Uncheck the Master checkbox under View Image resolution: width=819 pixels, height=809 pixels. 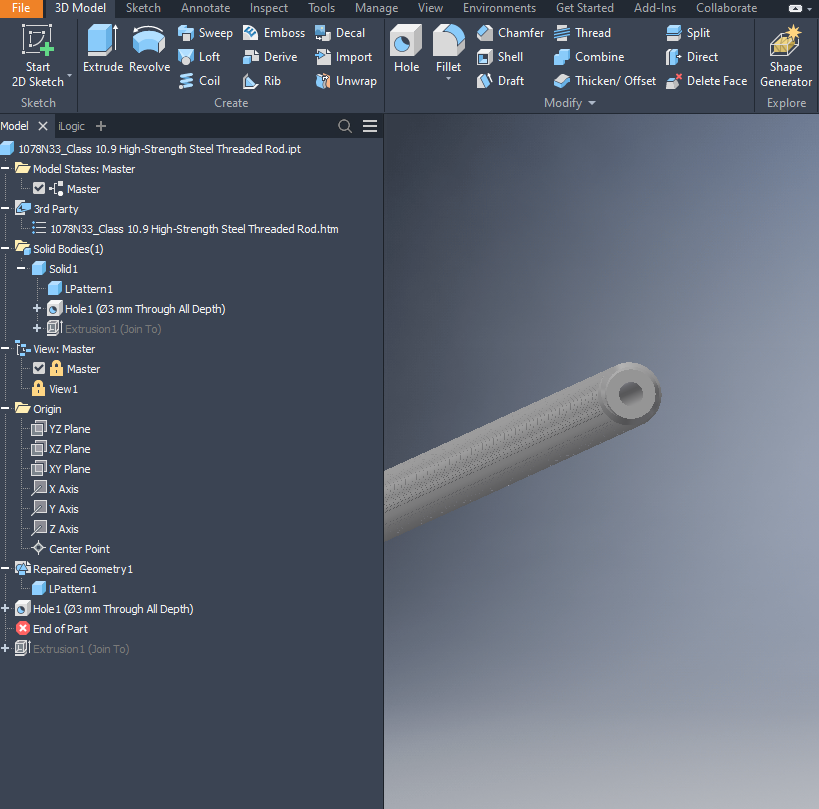click(x=40, y=368)
